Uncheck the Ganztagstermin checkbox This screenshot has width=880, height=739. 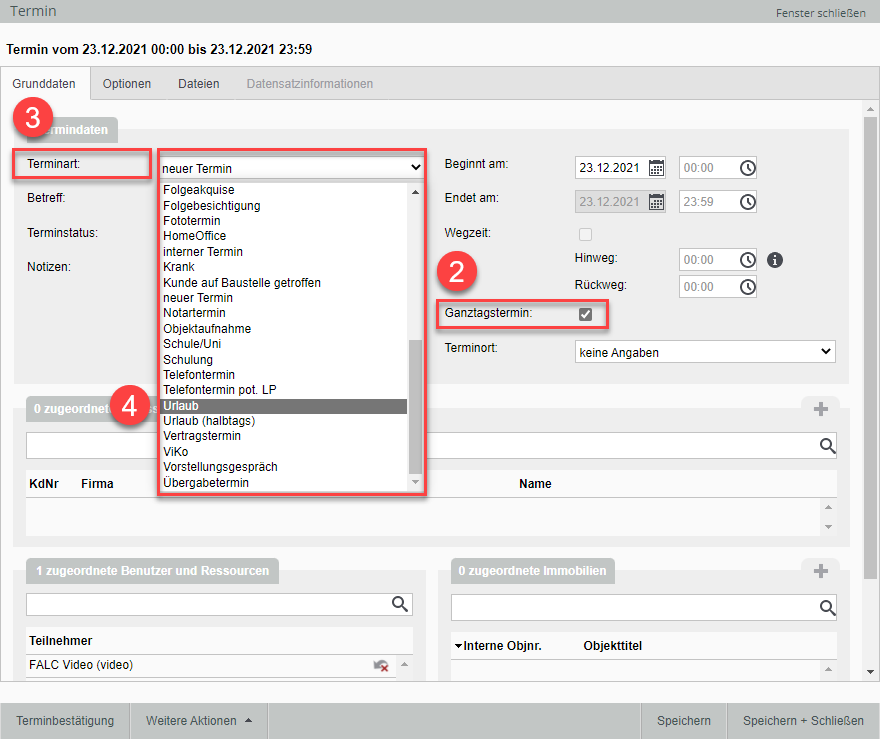coord(586,314)
